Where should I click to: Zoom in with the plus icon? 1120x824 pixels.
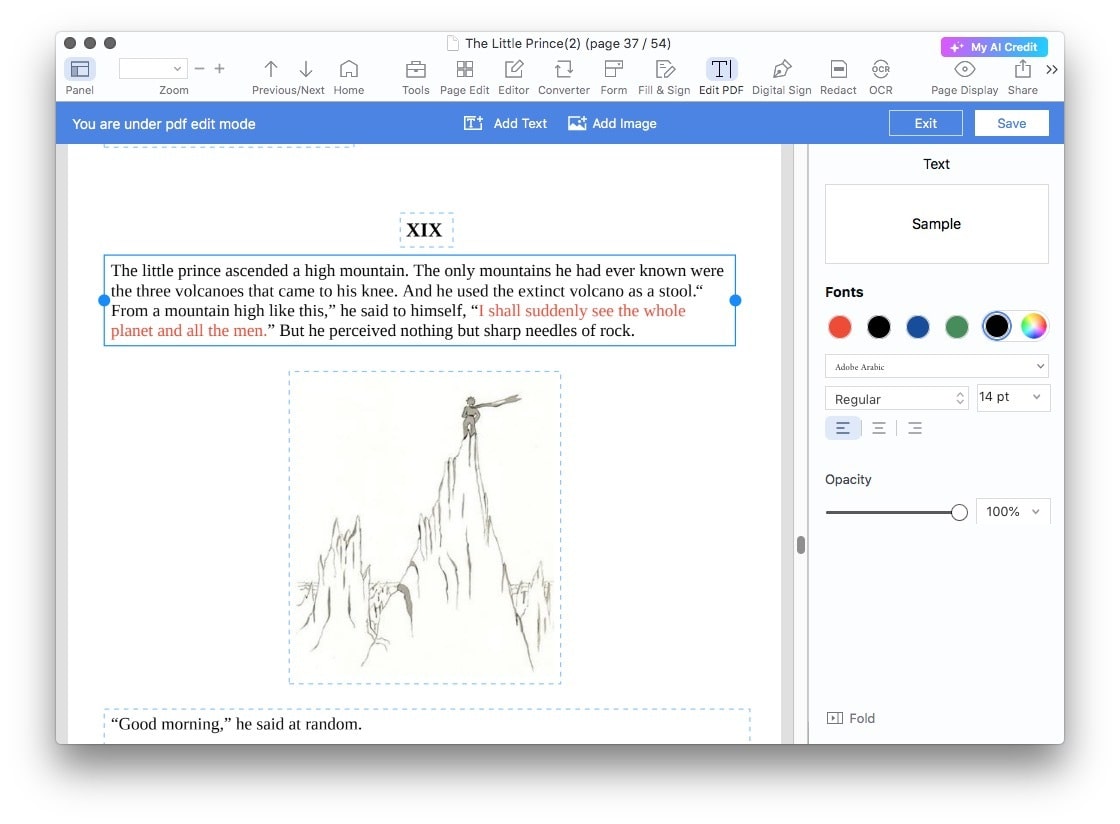219,69
